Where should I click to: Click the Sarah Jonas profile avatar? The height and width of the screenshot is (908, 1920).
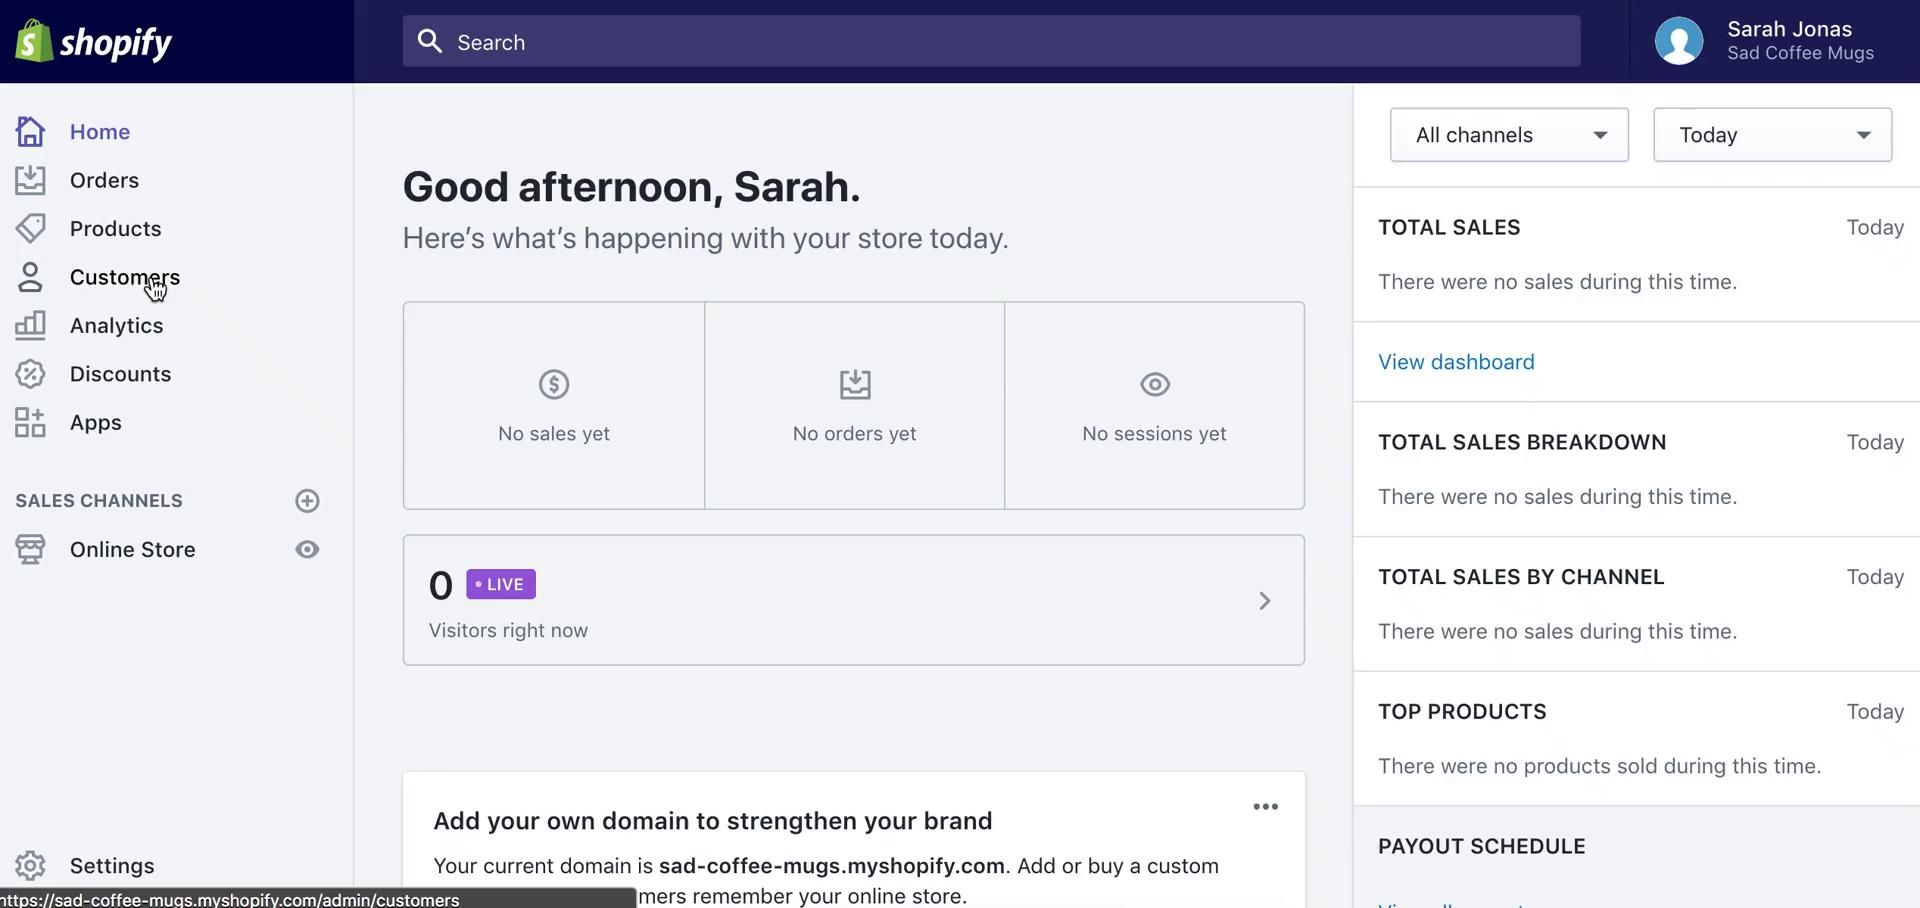point(1679,42)
